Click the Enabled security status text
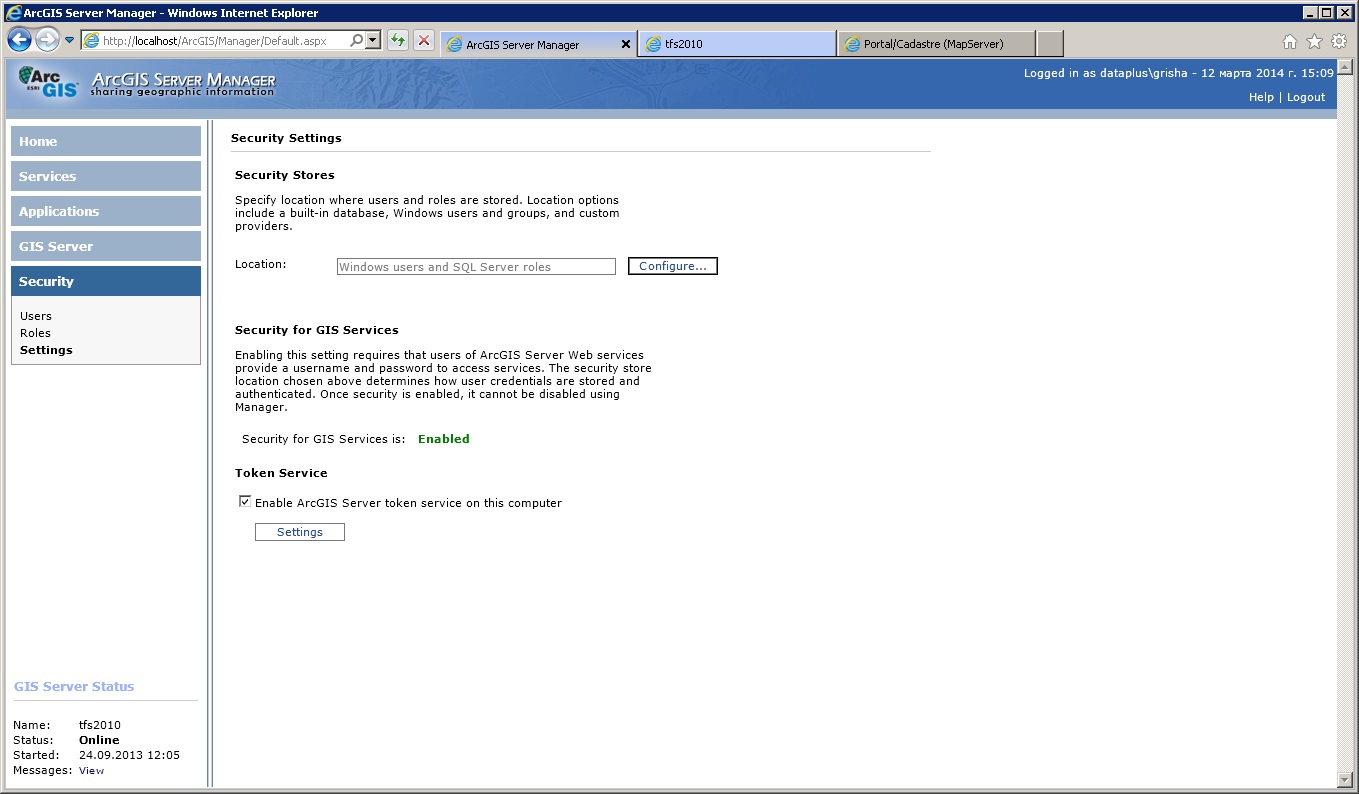This screenshot has height=794, width=1359. [x=444, y=439]
